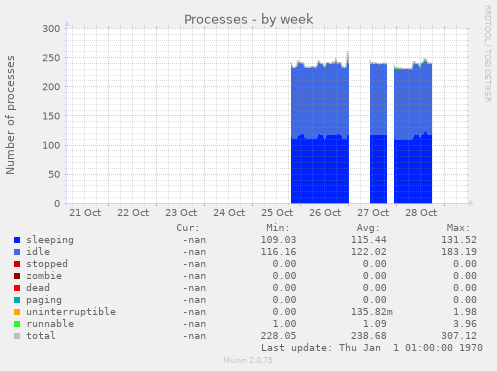Click the '22 Oct' x-axis label
This screenshot has width=497, height=371.
click(133, 213)
